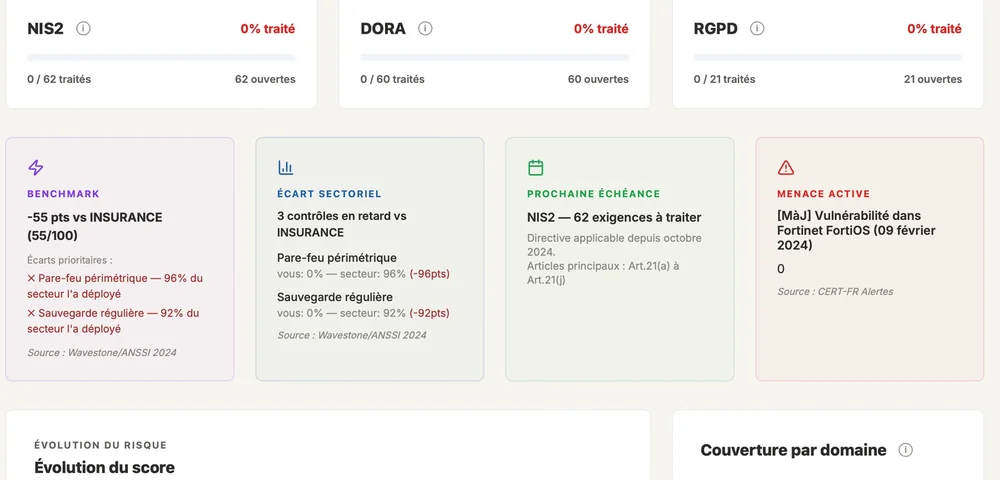Click the info icon next to DORA
The image size is (1000, 480).
pos(425,29)
